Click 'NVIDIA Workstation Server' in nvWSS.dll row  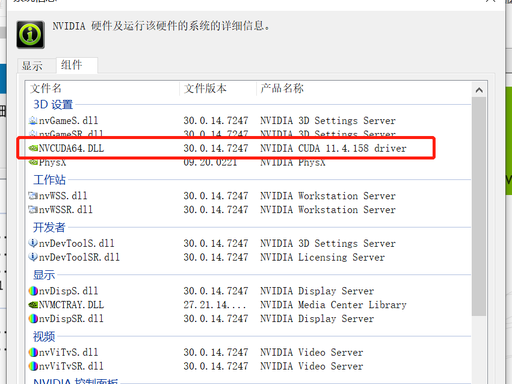point(328,196)
